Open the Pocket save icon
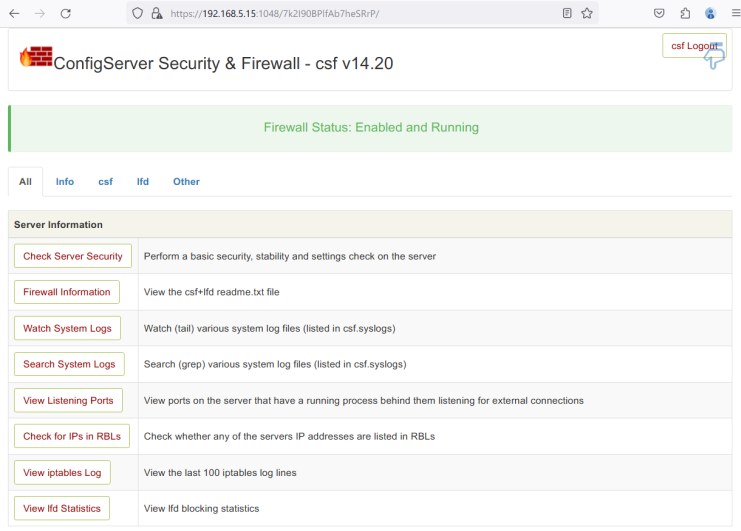This screenshot has height=531, width=741. pyautogui.click(x=659, y=13)
